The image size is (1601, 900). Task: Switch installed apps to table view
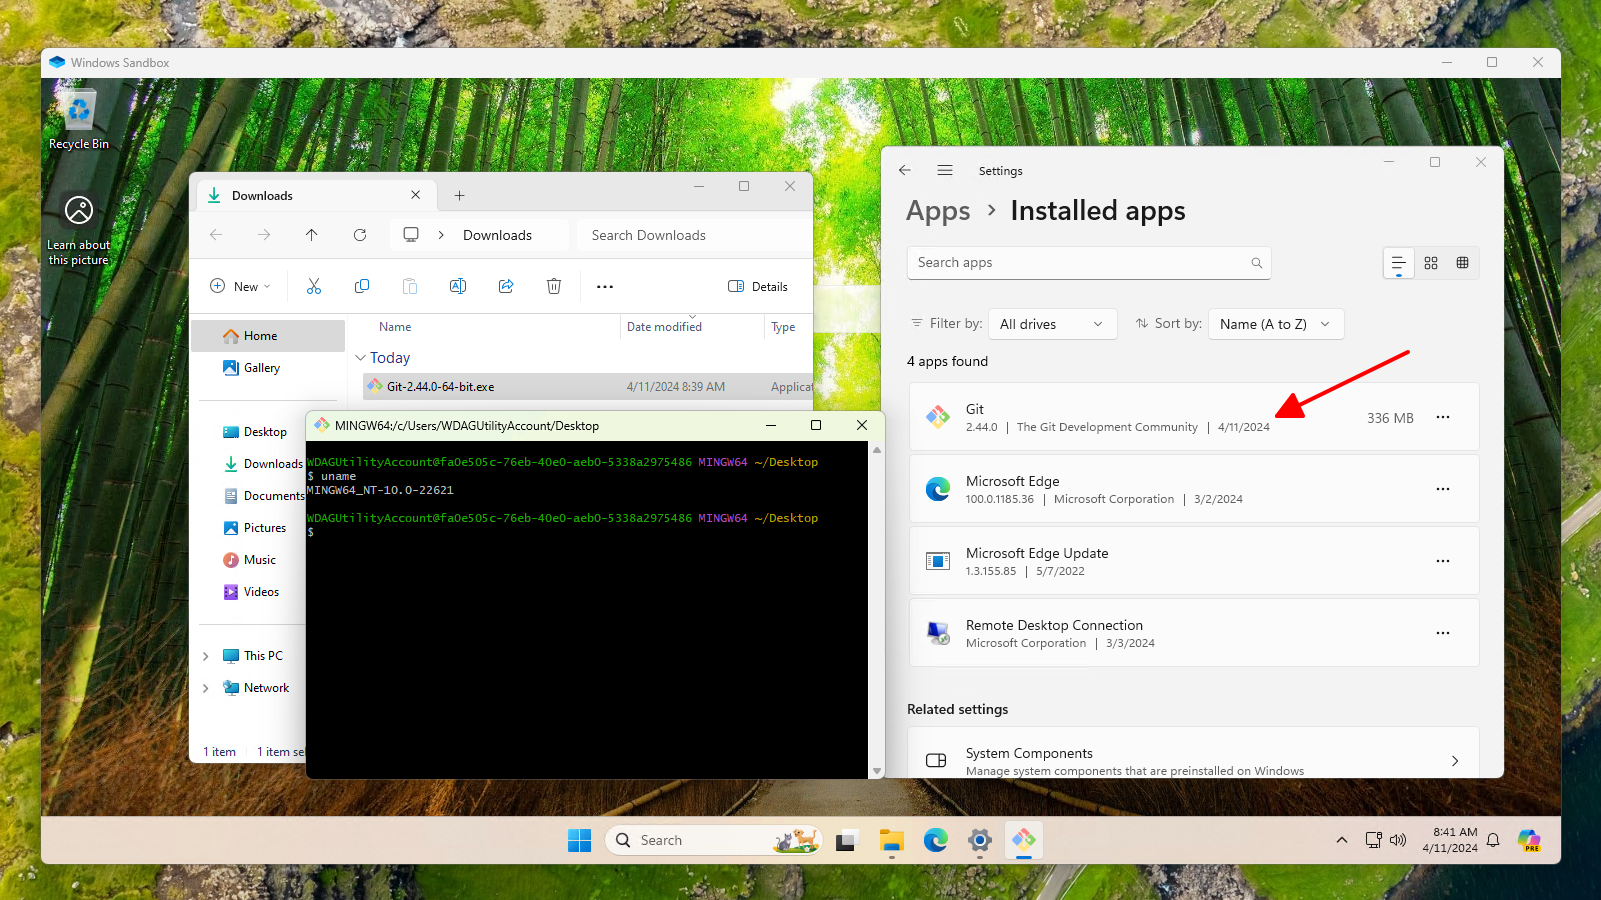coord(1463,263)
